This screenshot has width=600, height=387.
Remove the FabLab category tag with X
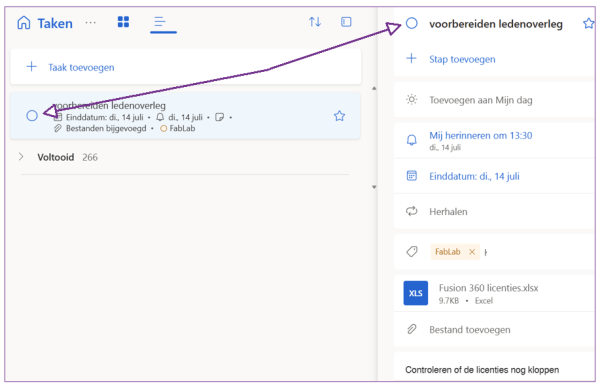(x=472, y=252)
